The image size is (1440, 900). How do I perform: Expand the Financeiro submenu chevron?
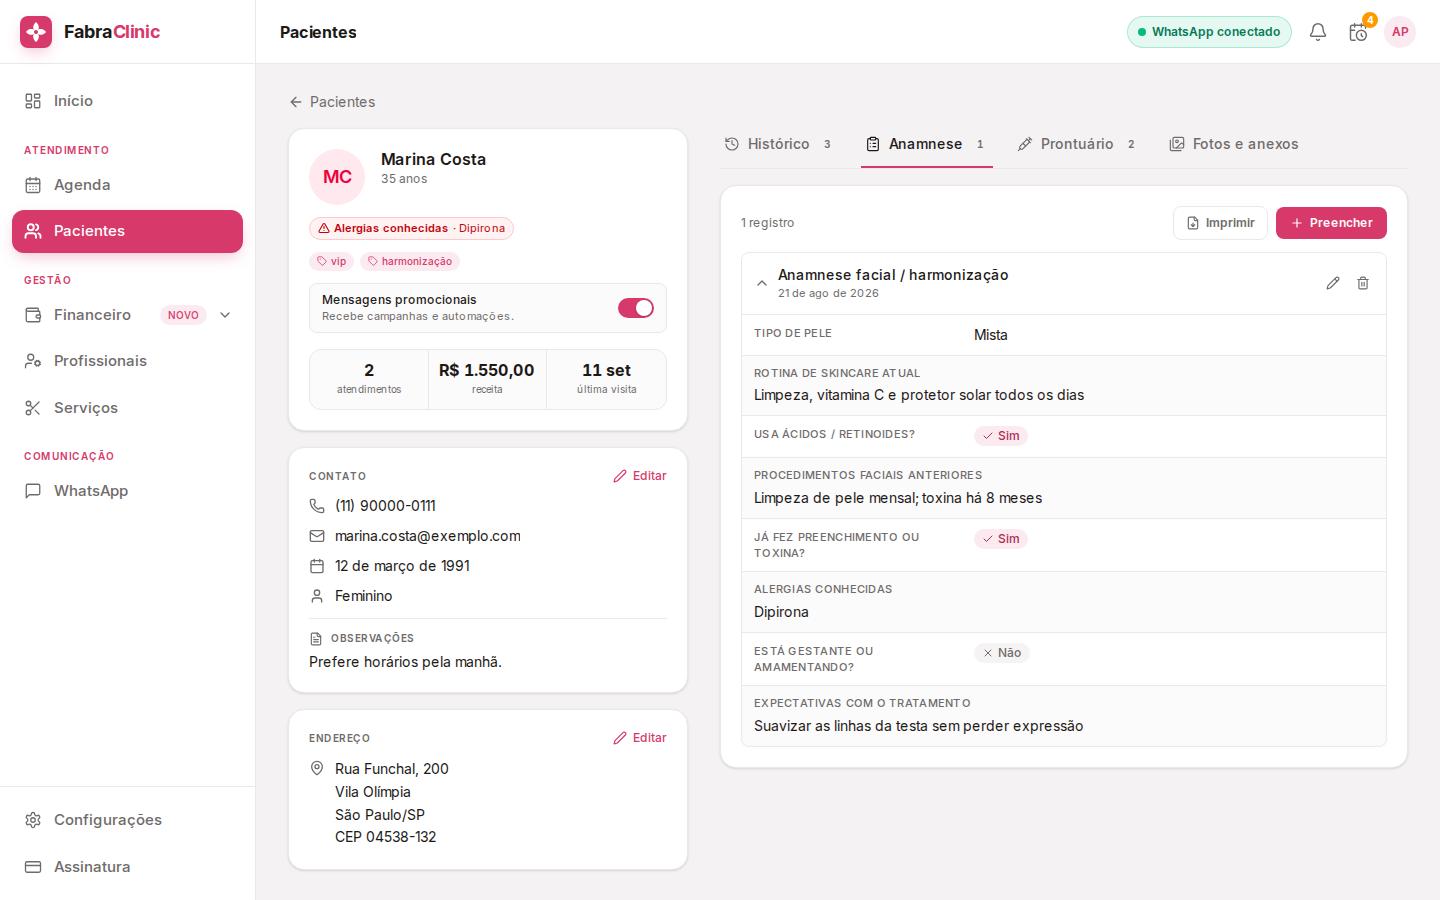[x=225, y=315]
